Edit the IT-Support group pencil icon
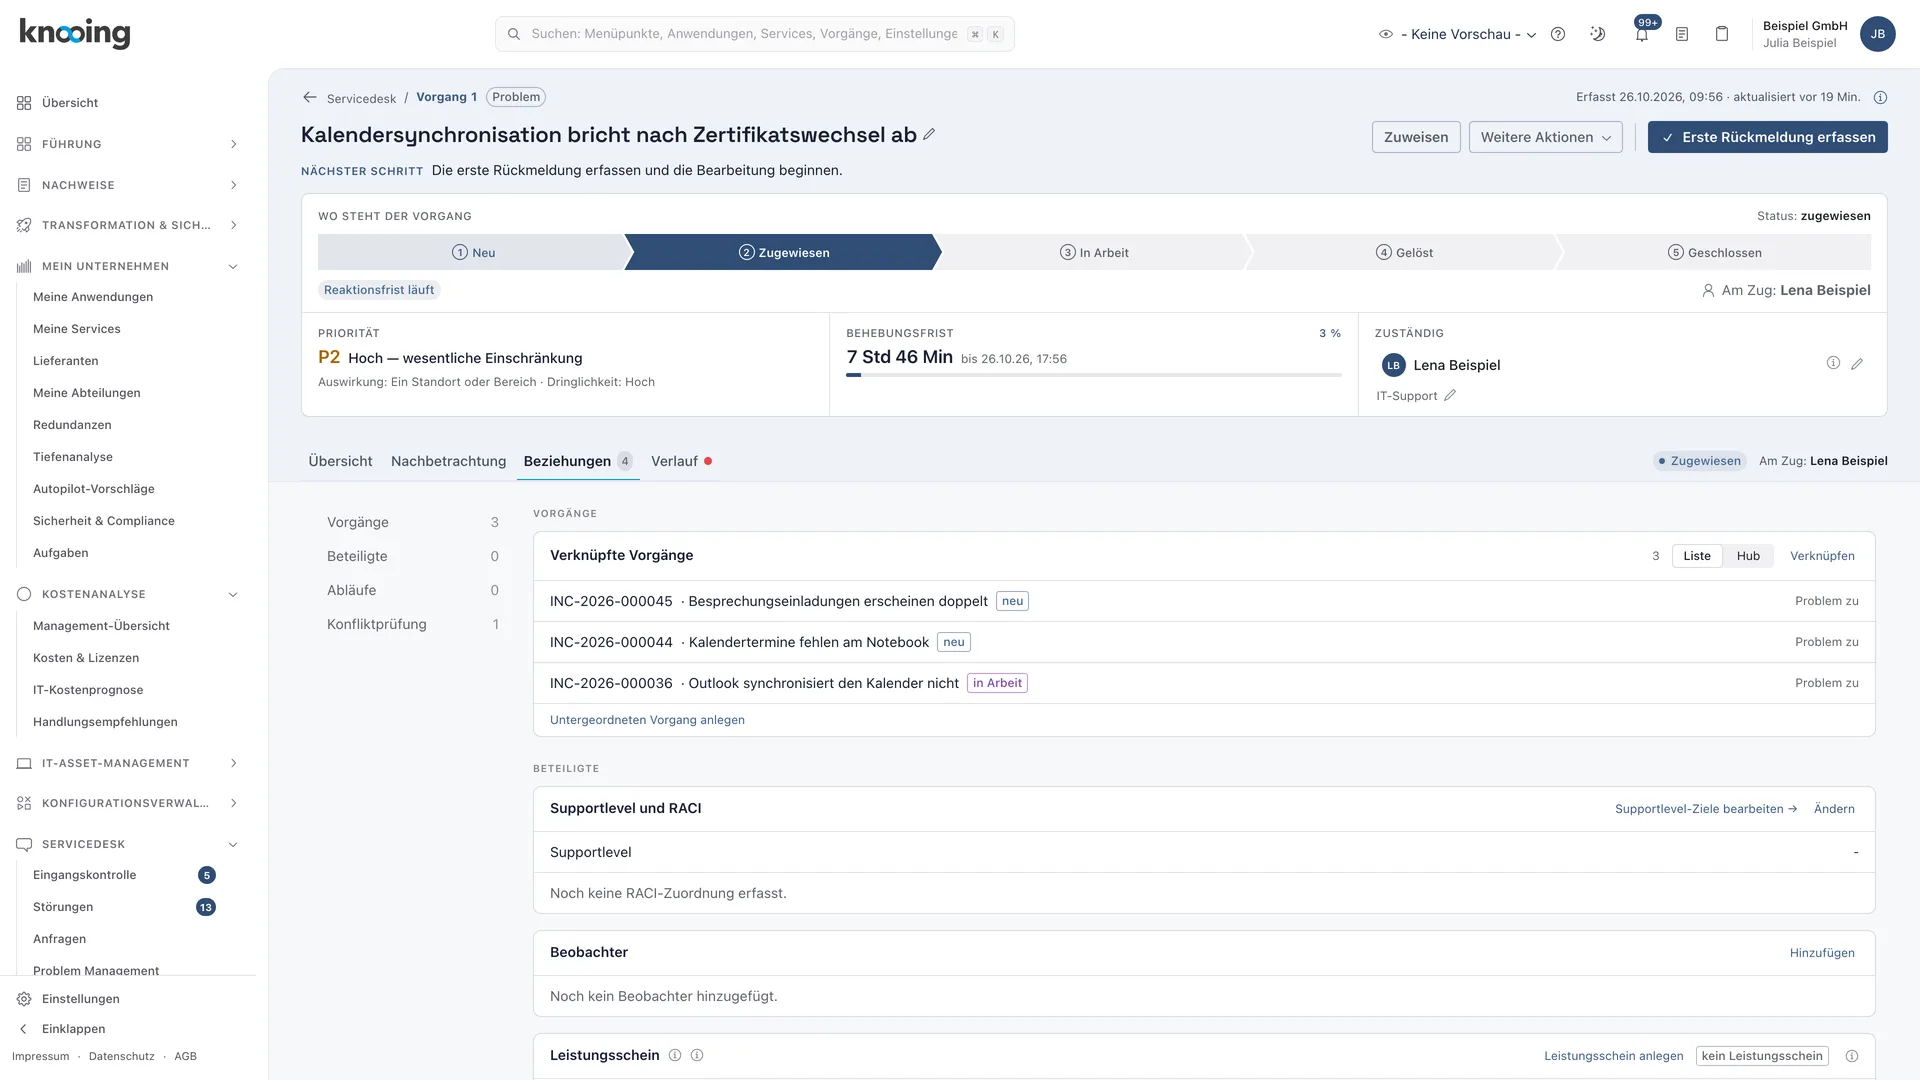1920x1080 pixels. point(1450,395)
